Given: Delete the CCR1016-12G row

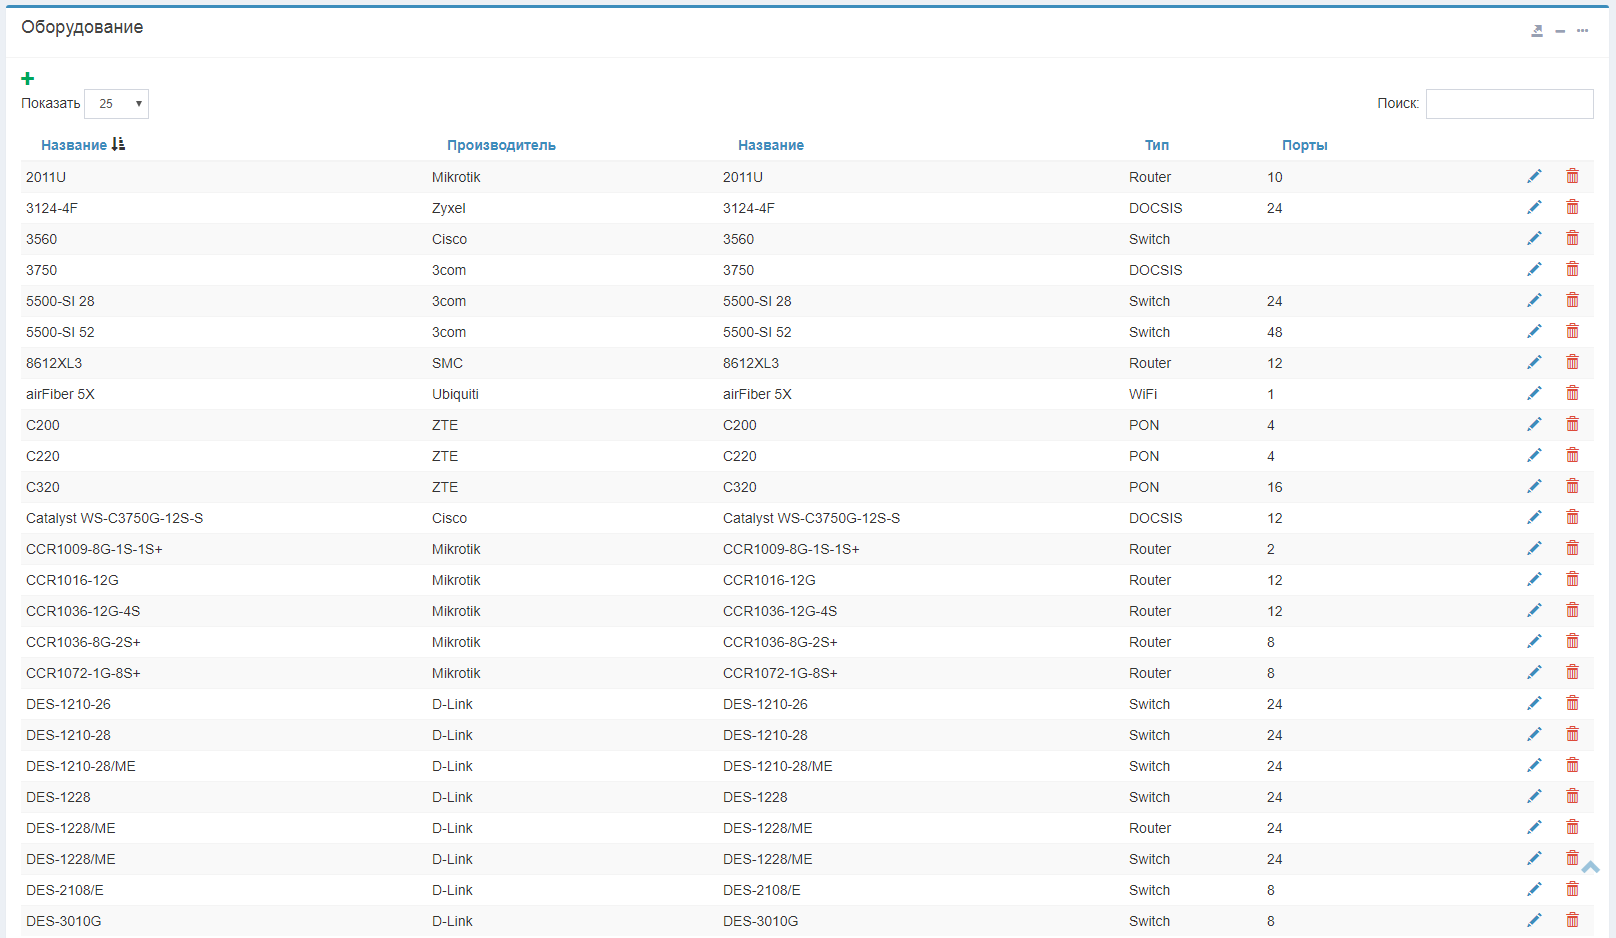Looking at the screenshot, I should tap(1572, 579).
